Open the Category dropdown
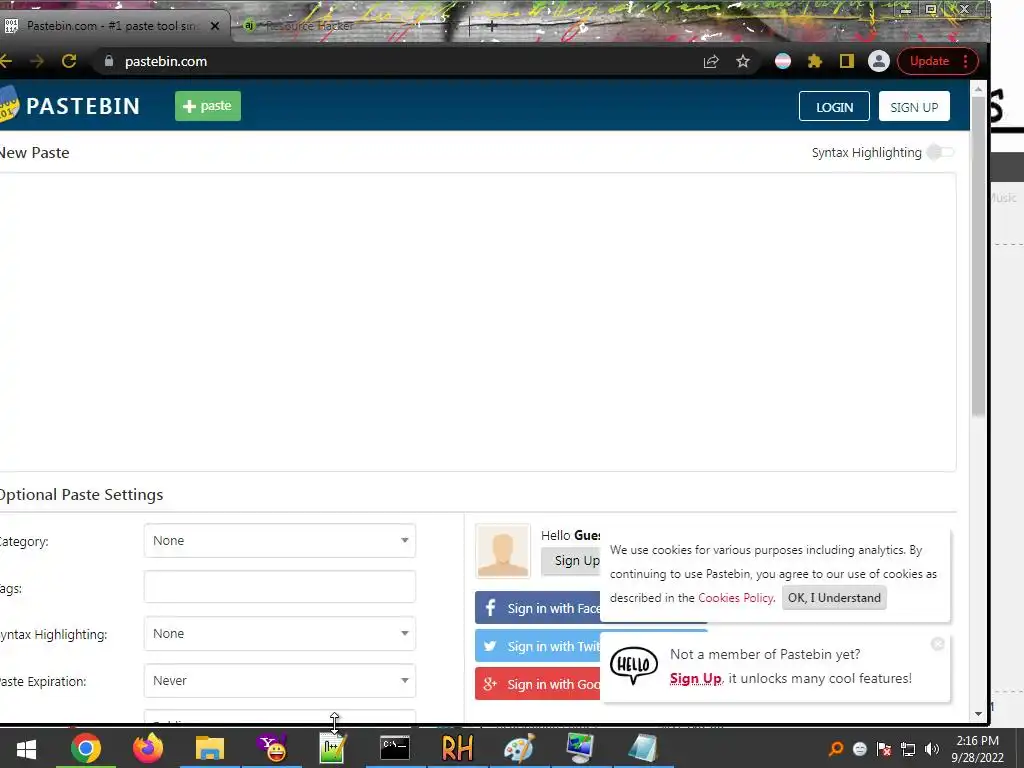 pos(280,541)
